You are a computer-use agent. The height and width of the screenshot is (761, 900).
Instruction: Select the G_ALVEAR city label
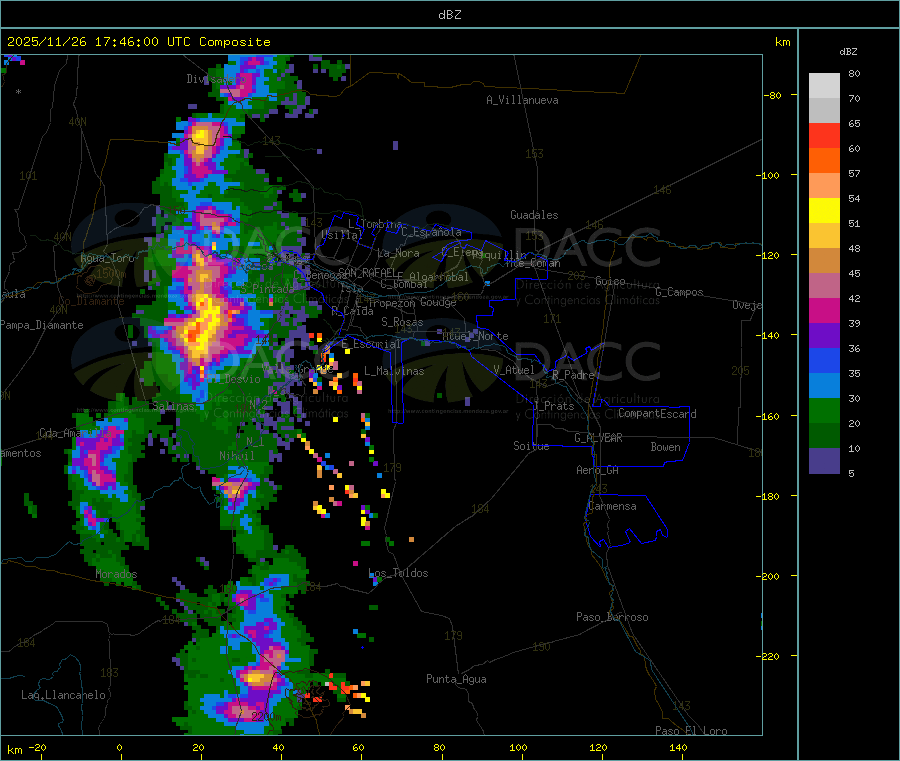coord(598,438)
